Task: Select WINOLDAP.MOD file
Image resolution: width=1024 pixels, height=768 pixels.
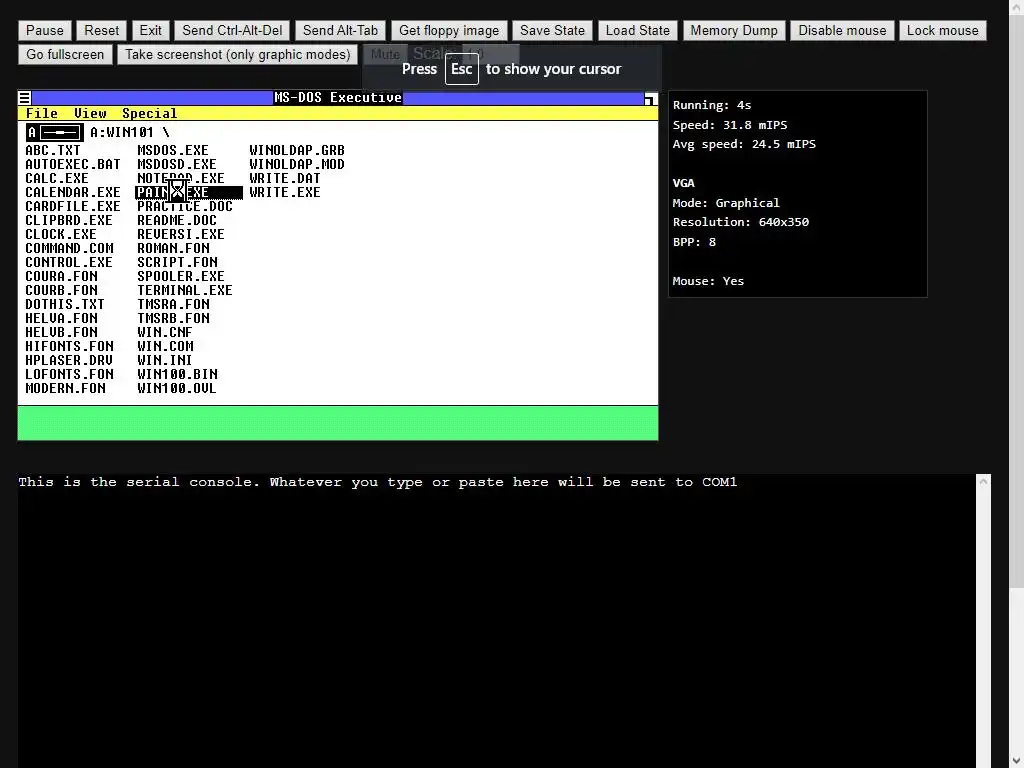Action: pos(297,165)
